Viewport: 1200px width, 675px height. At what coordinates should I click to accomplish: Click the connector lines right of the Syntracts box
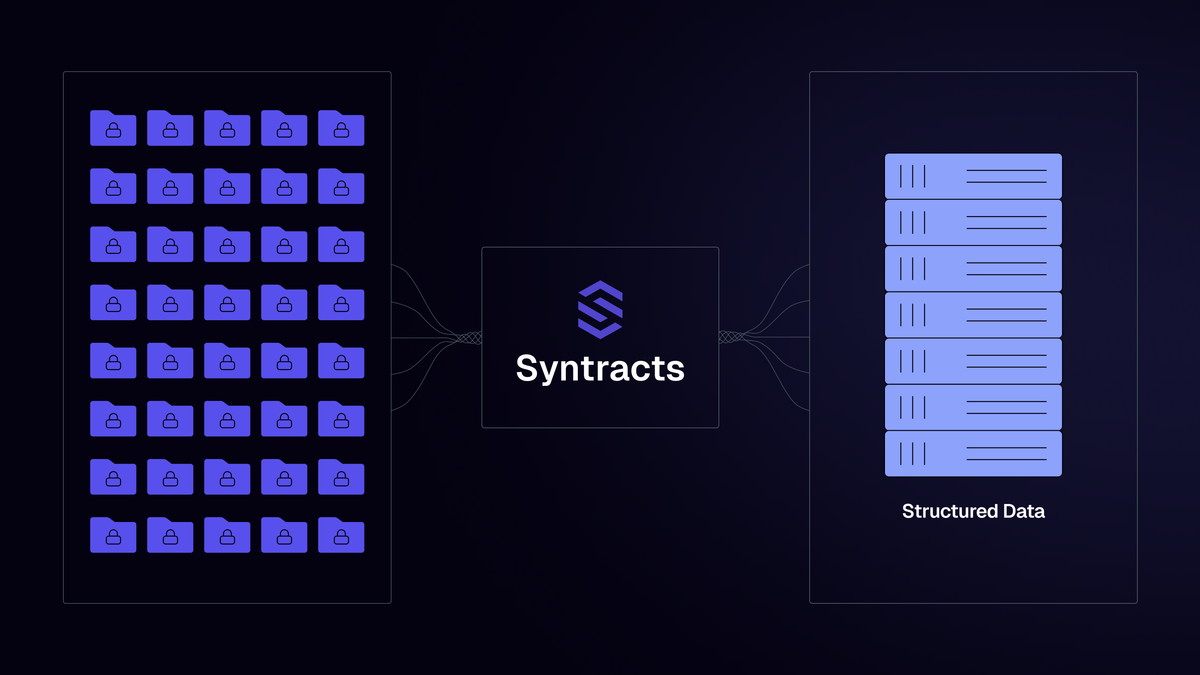click(760, 335)
